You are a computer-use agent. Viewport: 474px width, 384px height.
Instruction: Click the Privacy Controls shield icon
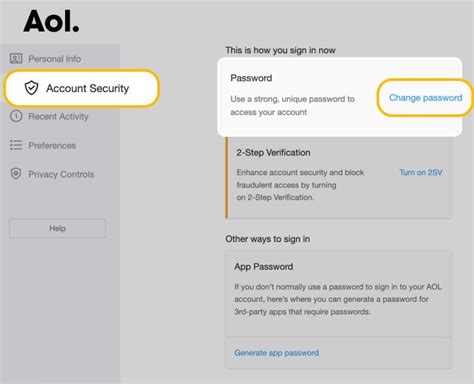coord(16,174)
